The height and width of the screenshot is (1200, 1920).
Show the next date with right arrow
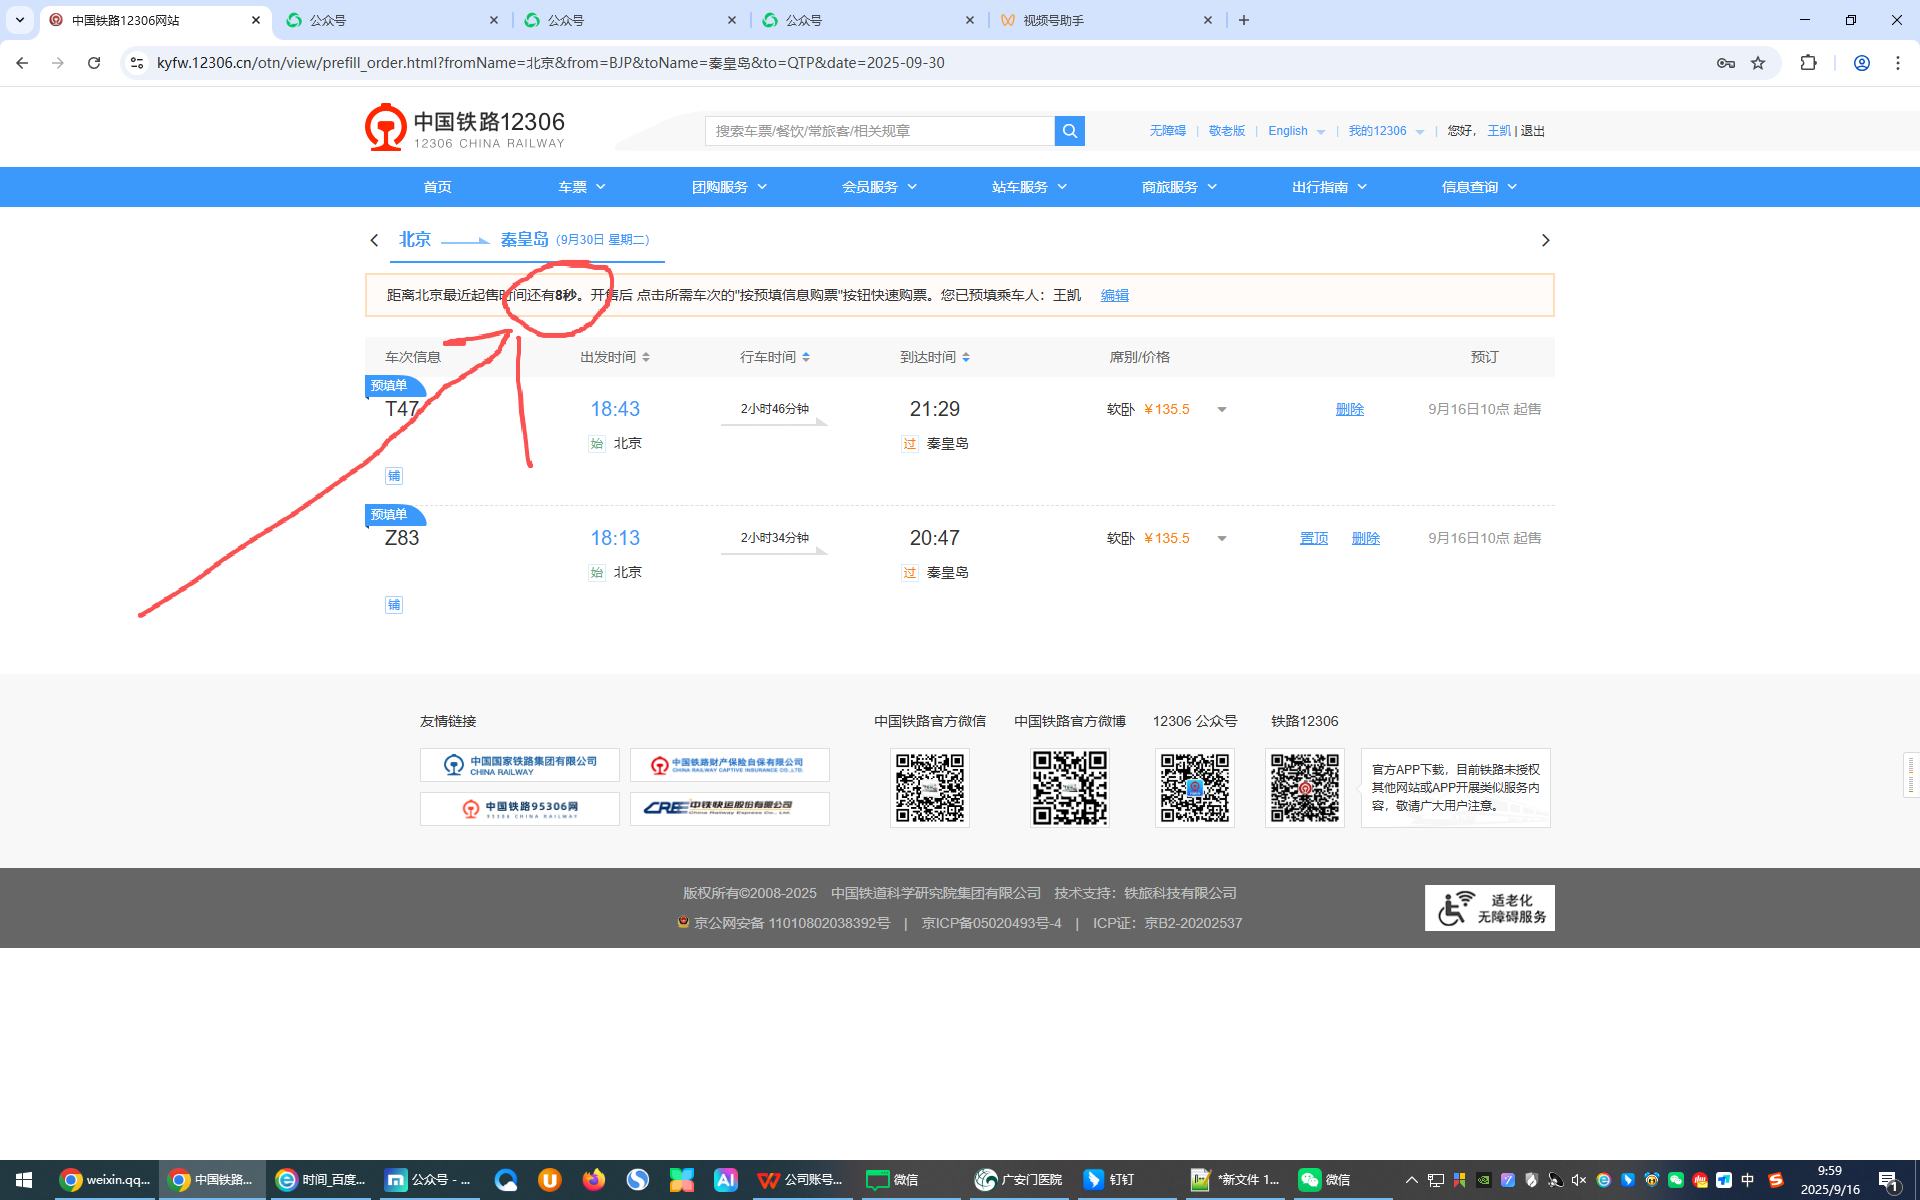click(x=1545, y=240)
